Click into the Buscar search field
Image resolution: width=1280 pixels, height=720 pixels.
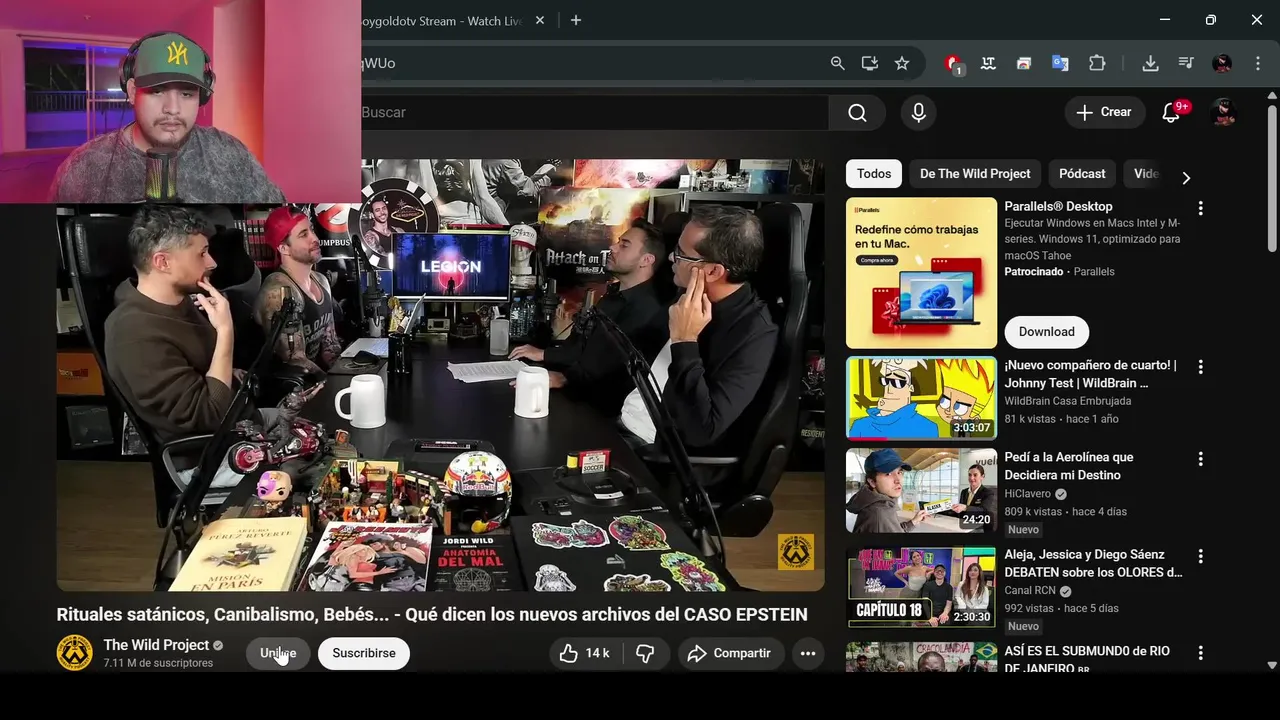594,113
